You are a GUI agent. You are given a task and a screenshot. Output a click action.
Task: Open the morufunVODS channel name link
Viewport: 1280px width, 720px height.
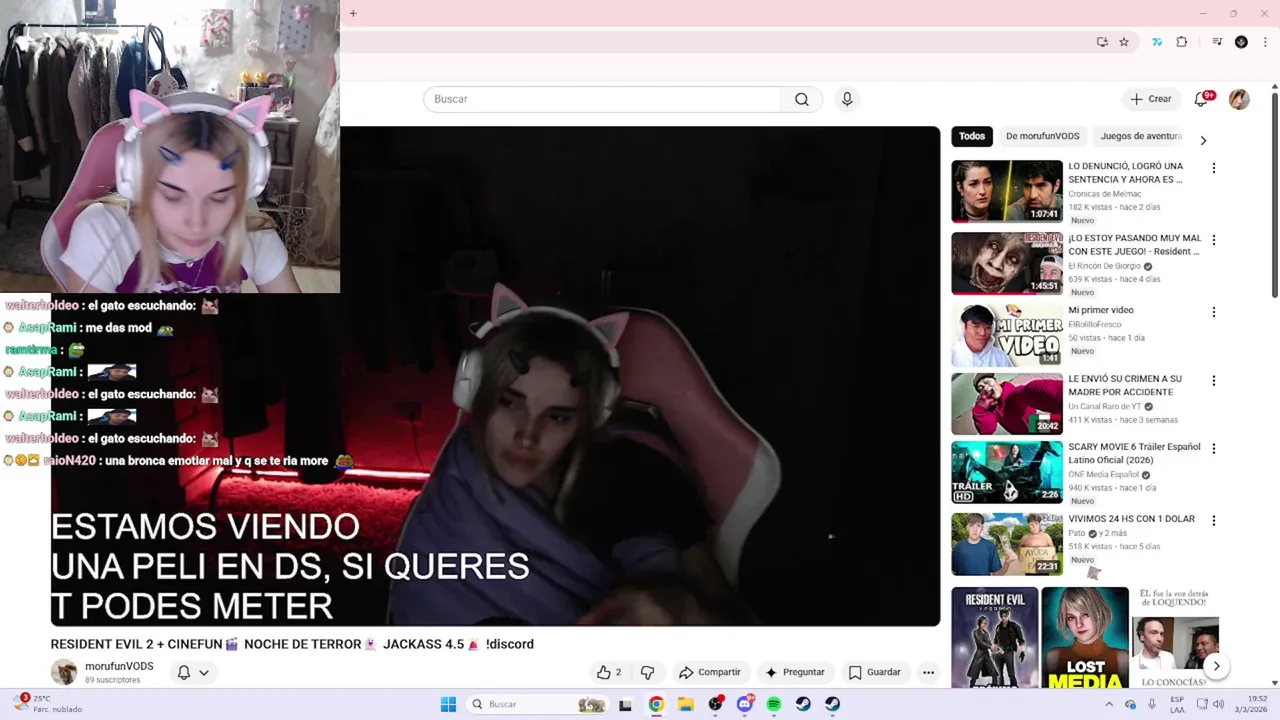[x=119, y=666]
